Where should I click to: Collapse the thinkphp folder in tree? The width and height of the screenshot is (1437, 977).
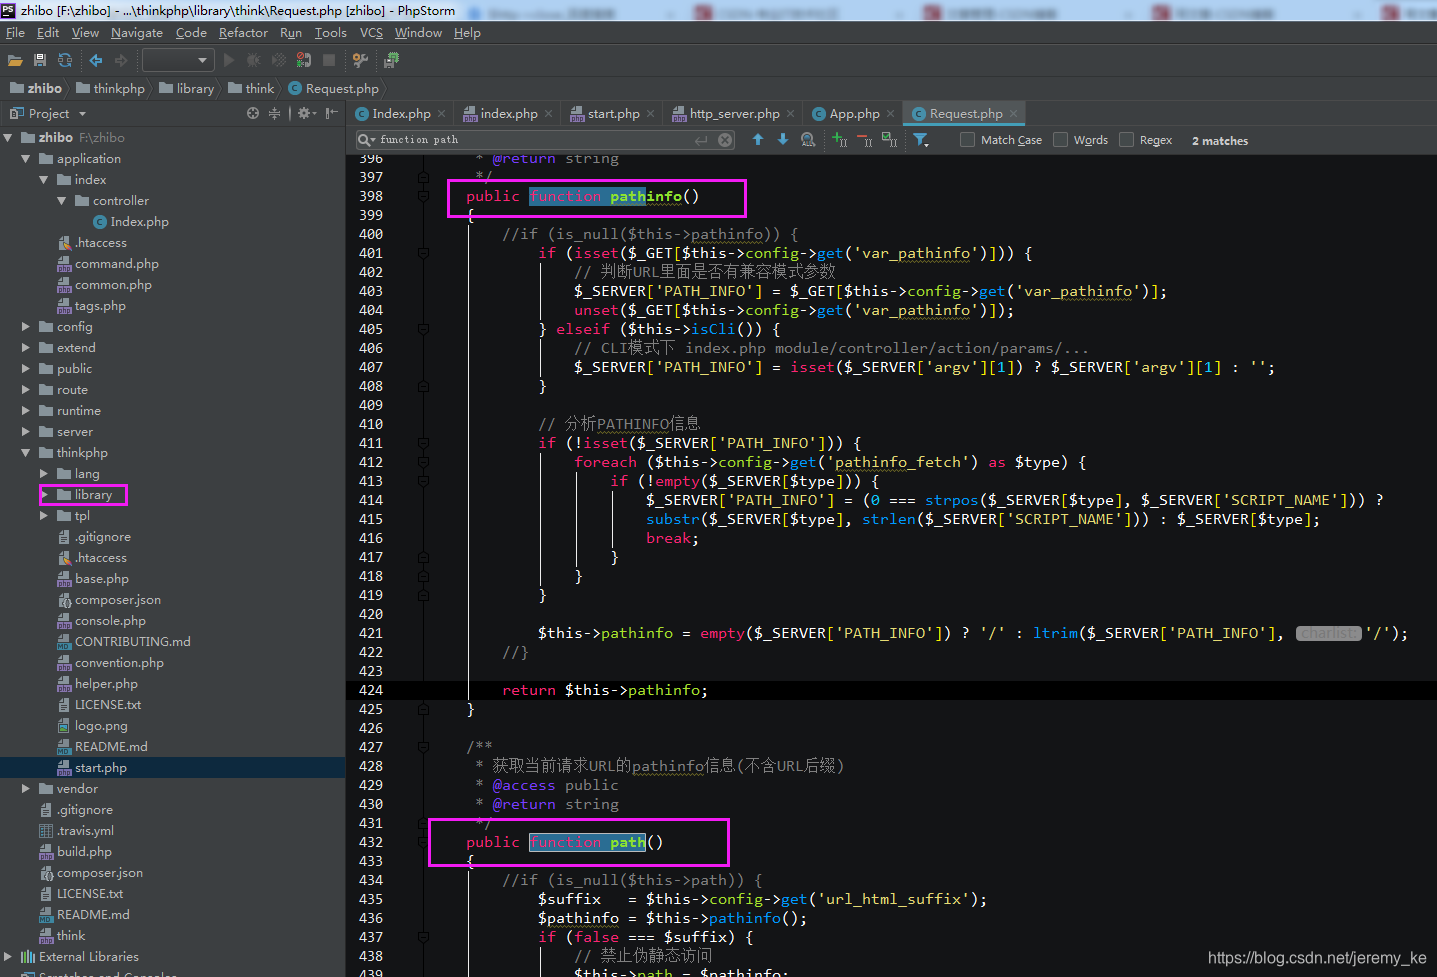[26, 453]
